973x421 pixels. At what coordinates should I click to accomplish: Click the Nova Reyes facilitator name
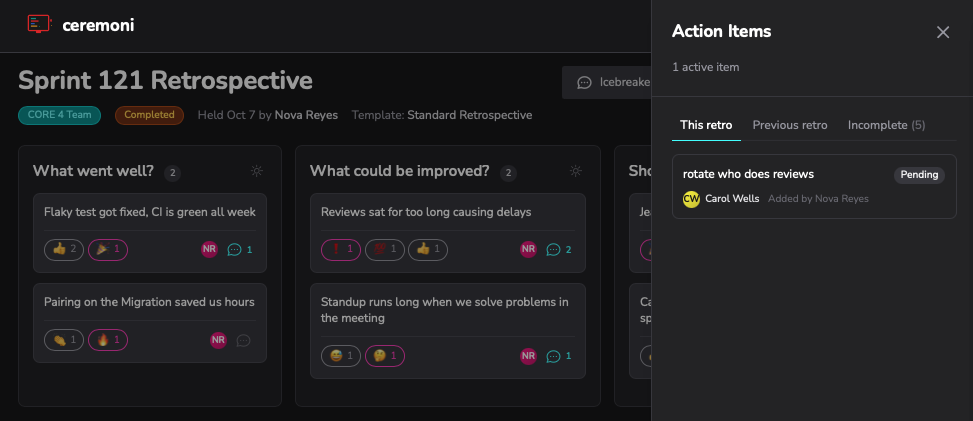point(307,115)
